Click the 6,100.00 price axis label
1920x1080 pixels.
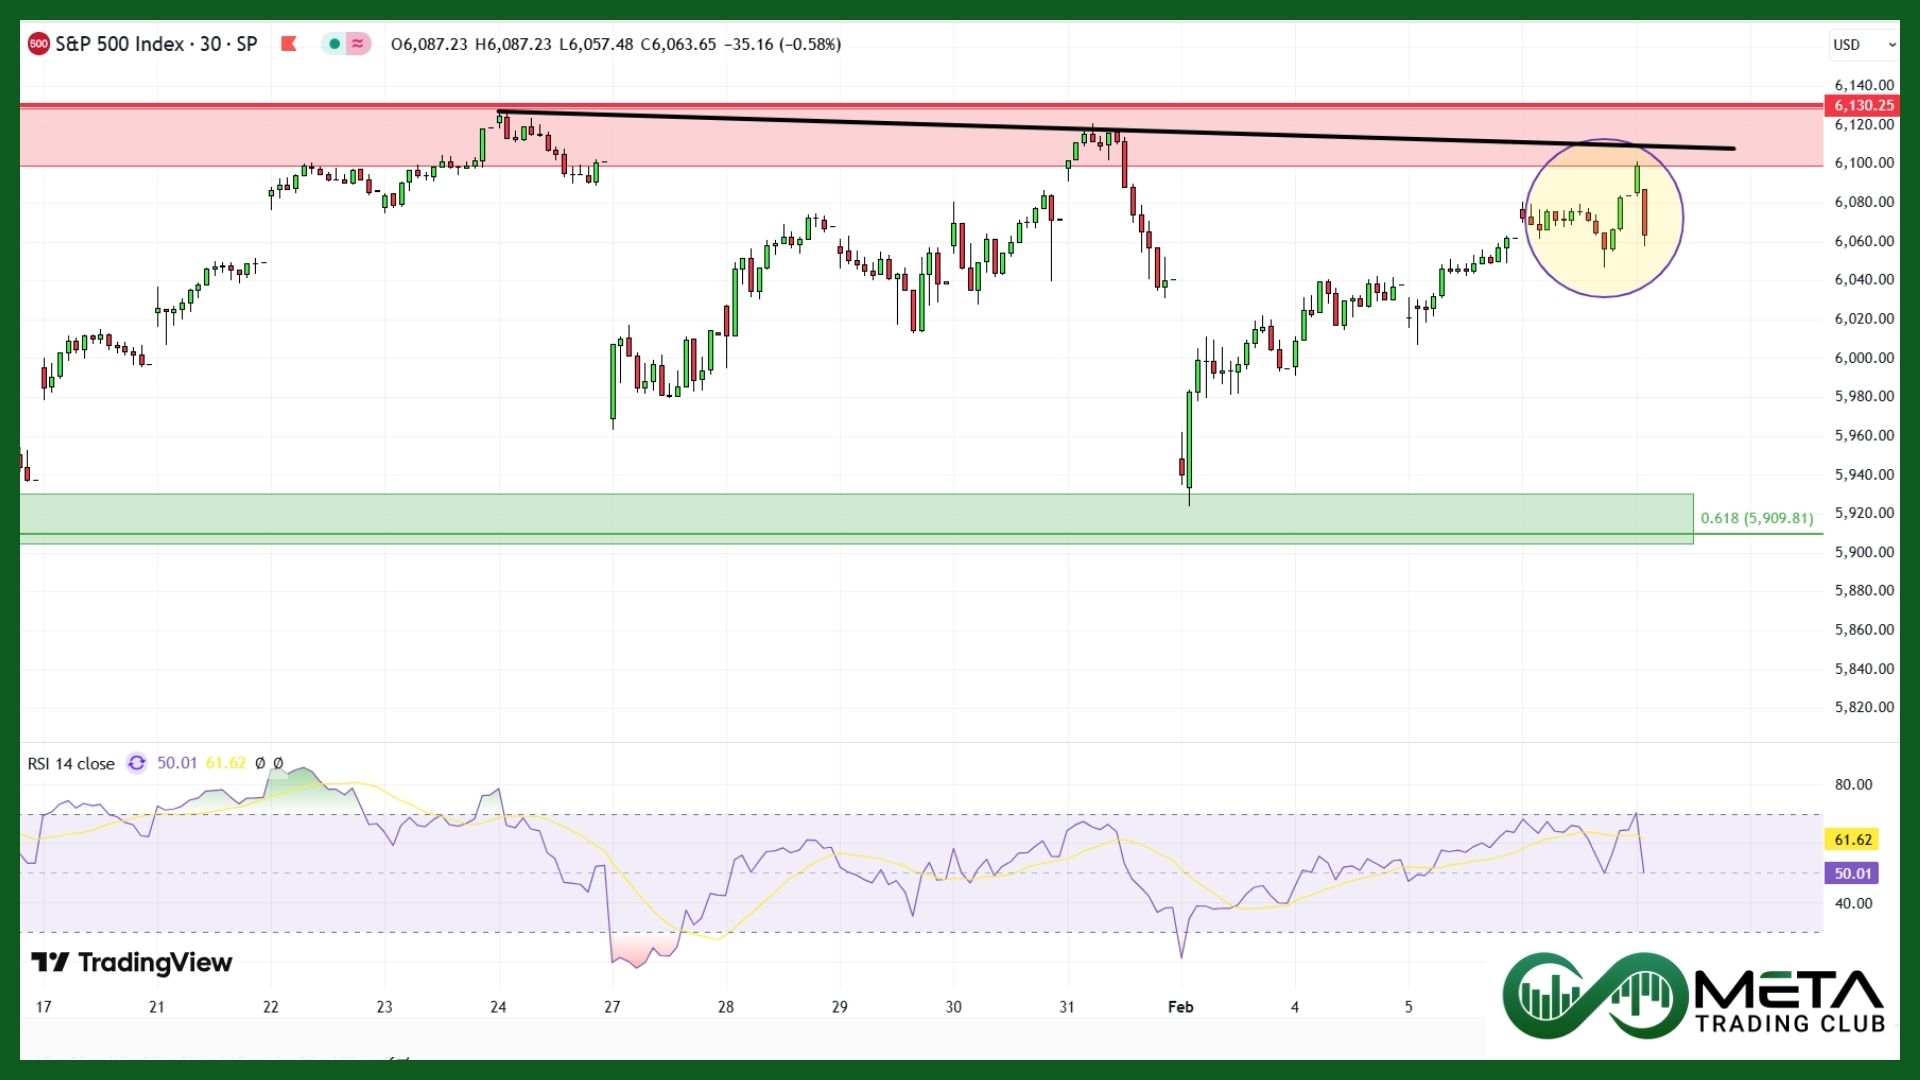(1864, 163)
